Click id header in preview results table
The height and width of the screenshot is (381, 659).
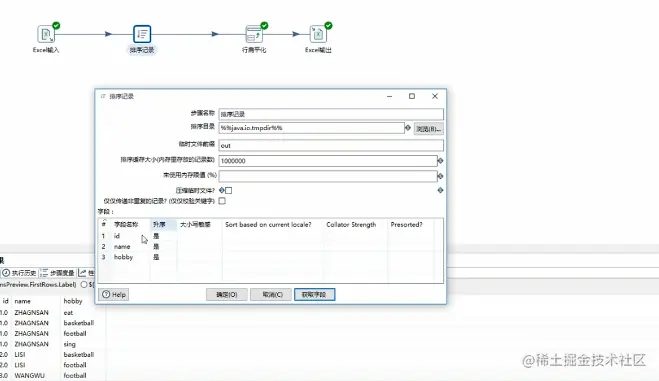point(5,301)
